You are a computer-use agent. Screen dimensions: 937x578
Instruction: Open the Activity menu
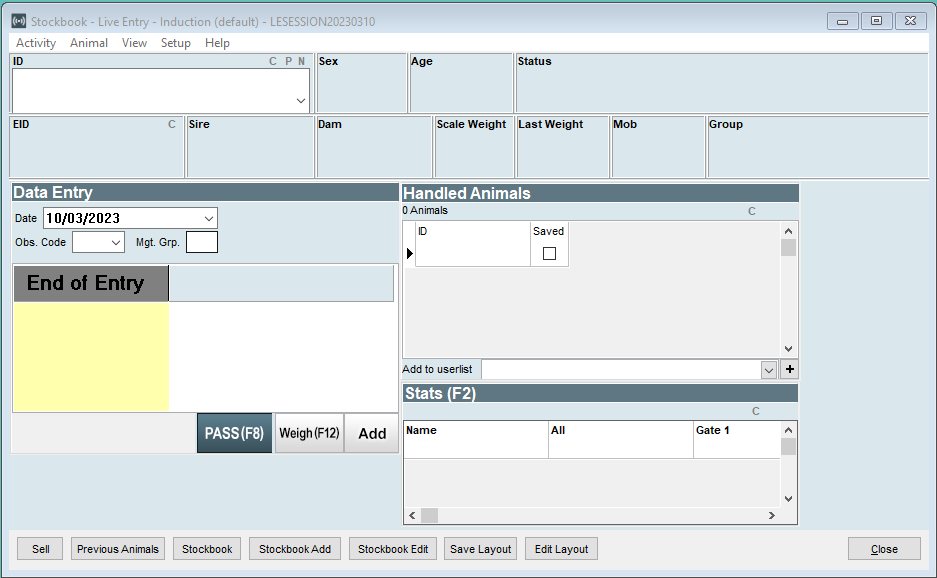pyautogui.click(x=36, y=43)
